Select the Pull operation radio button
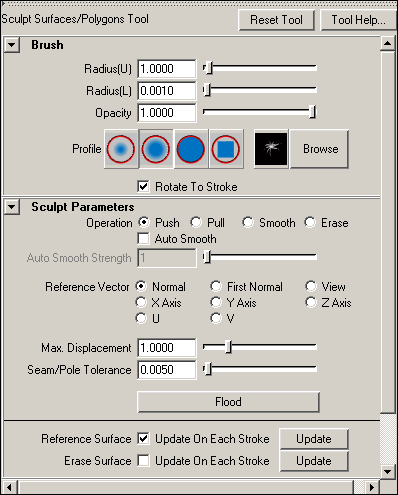This screenshot has width=398, height=495. 196,222
